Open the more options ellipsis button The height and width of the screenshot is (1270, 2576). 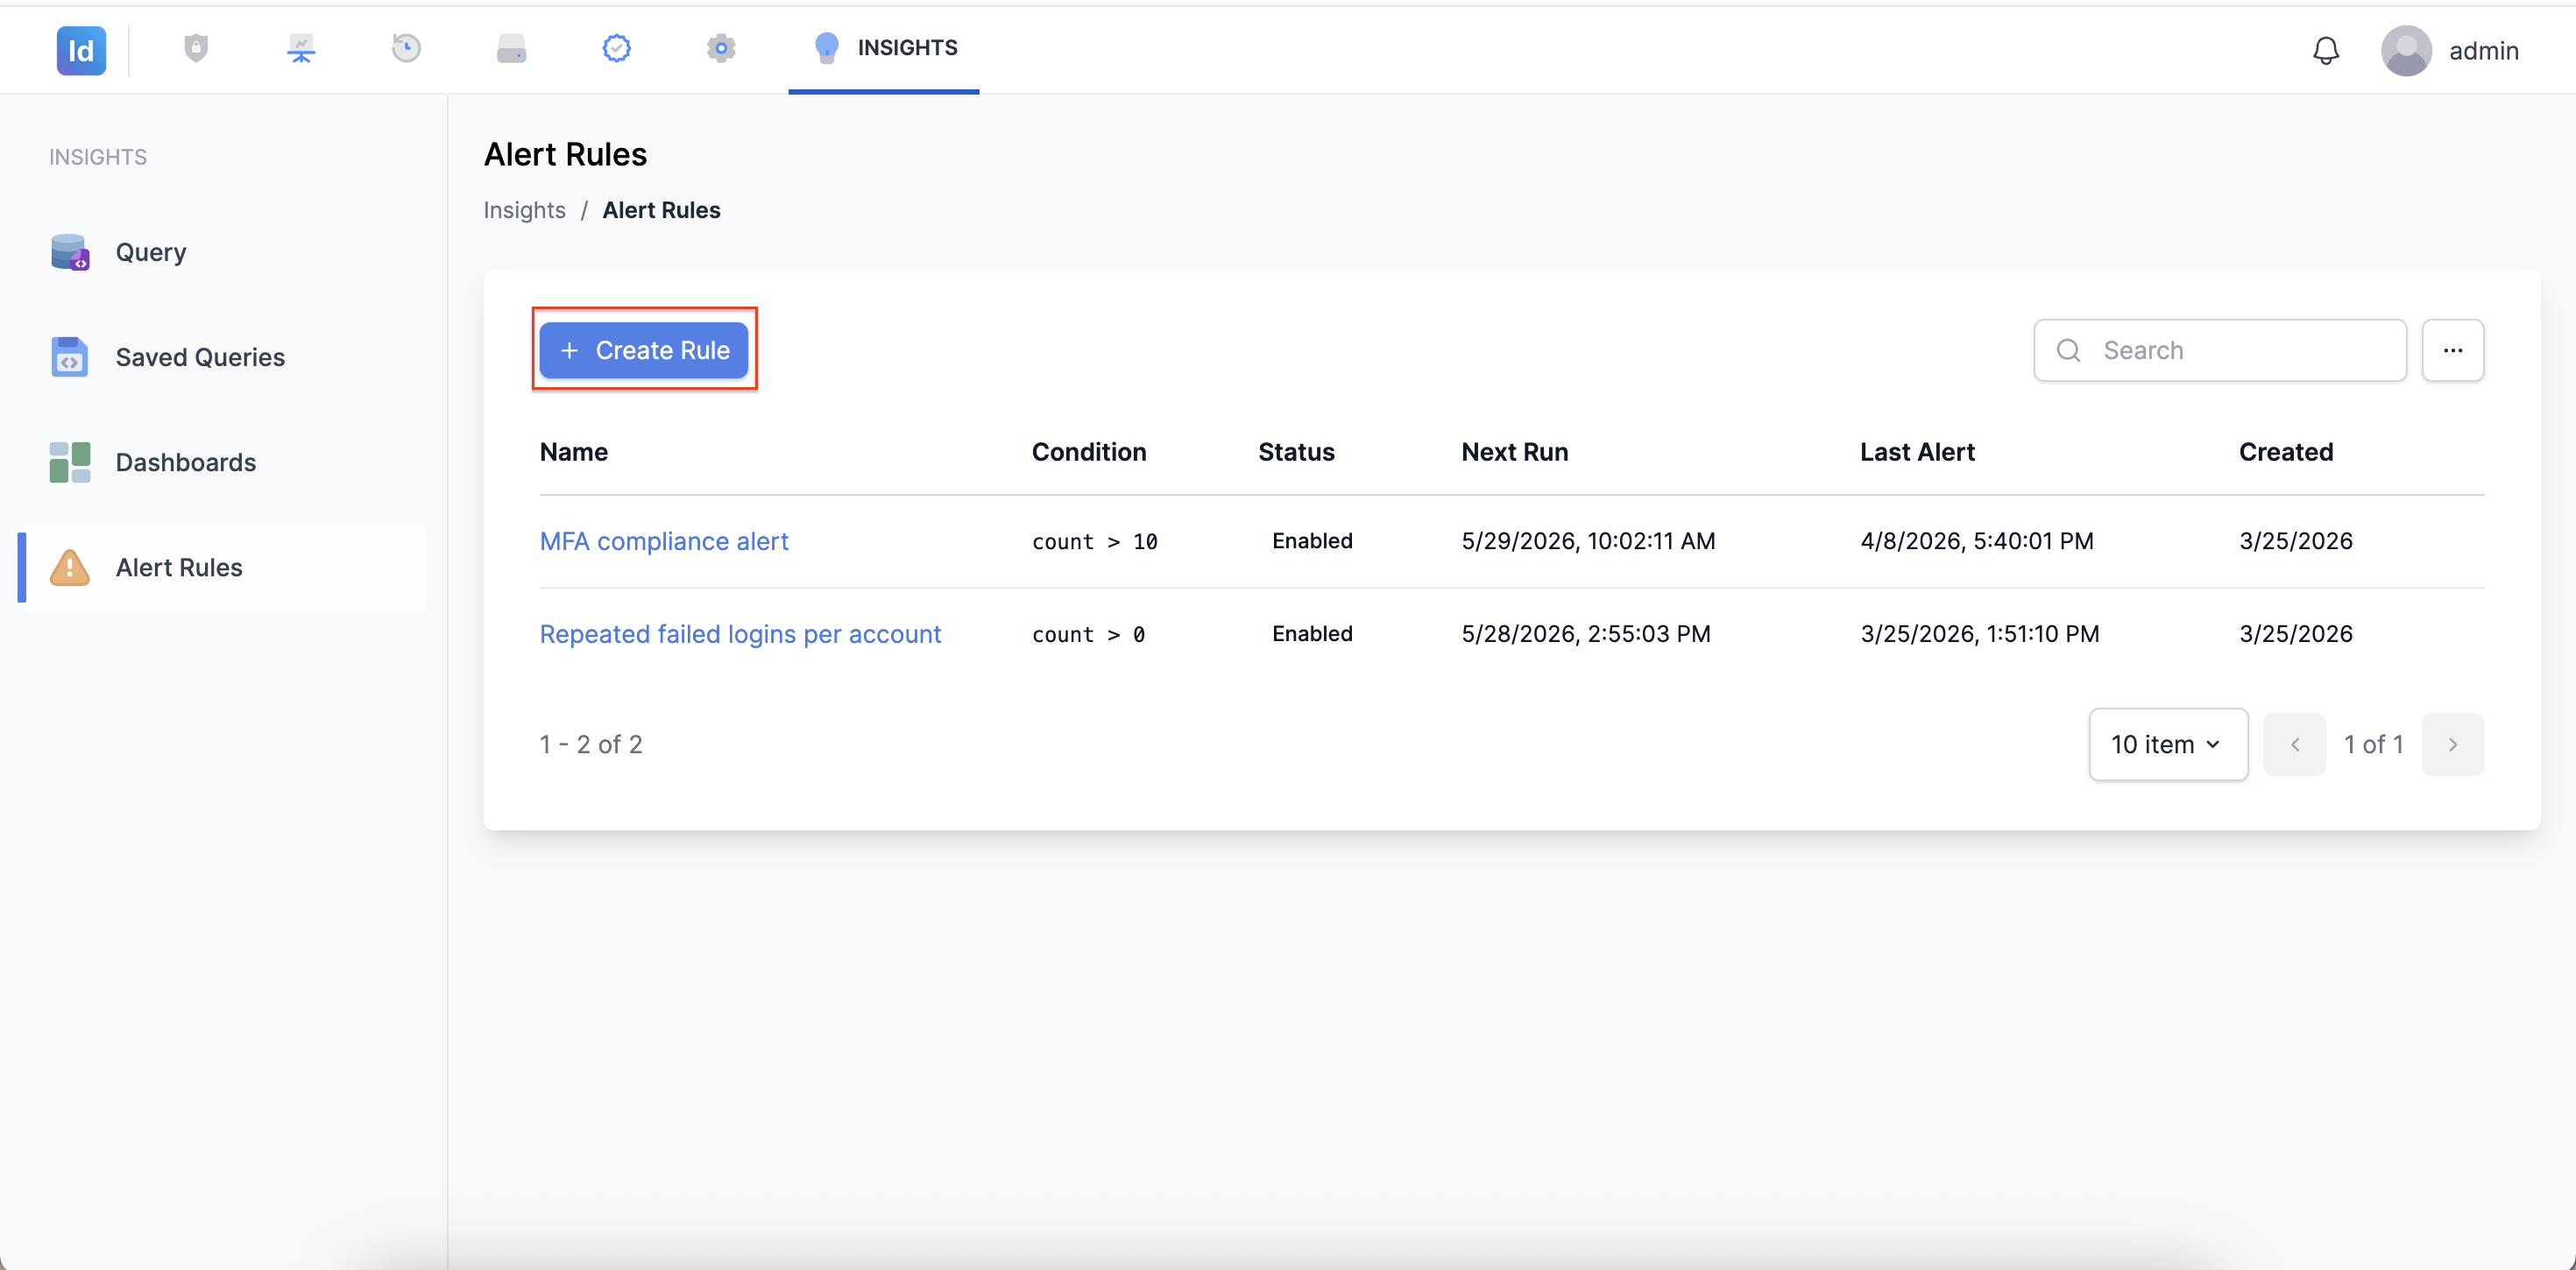point(2453,350)
